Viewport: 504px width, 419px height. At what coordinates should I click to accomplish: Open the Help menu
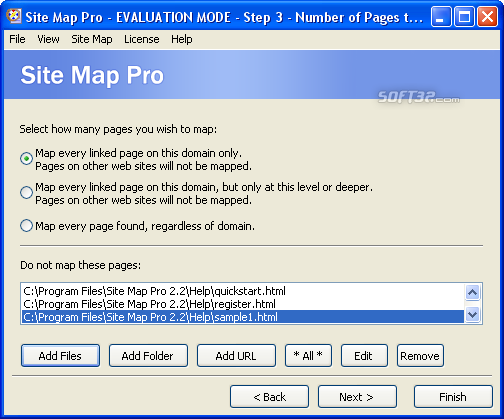pos(182,39)
